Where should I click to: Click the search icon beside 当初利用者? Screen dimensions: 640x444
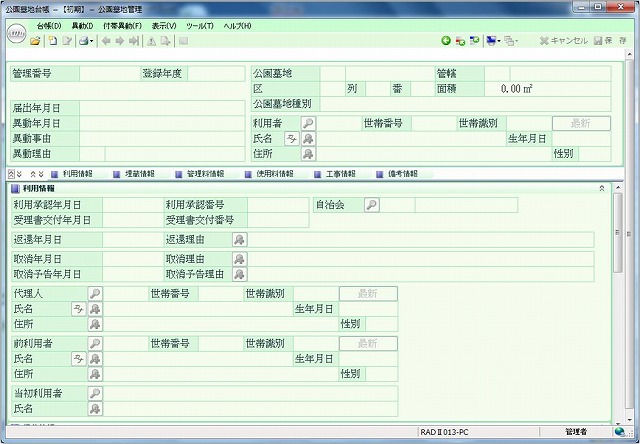click(x=95, y=394)
